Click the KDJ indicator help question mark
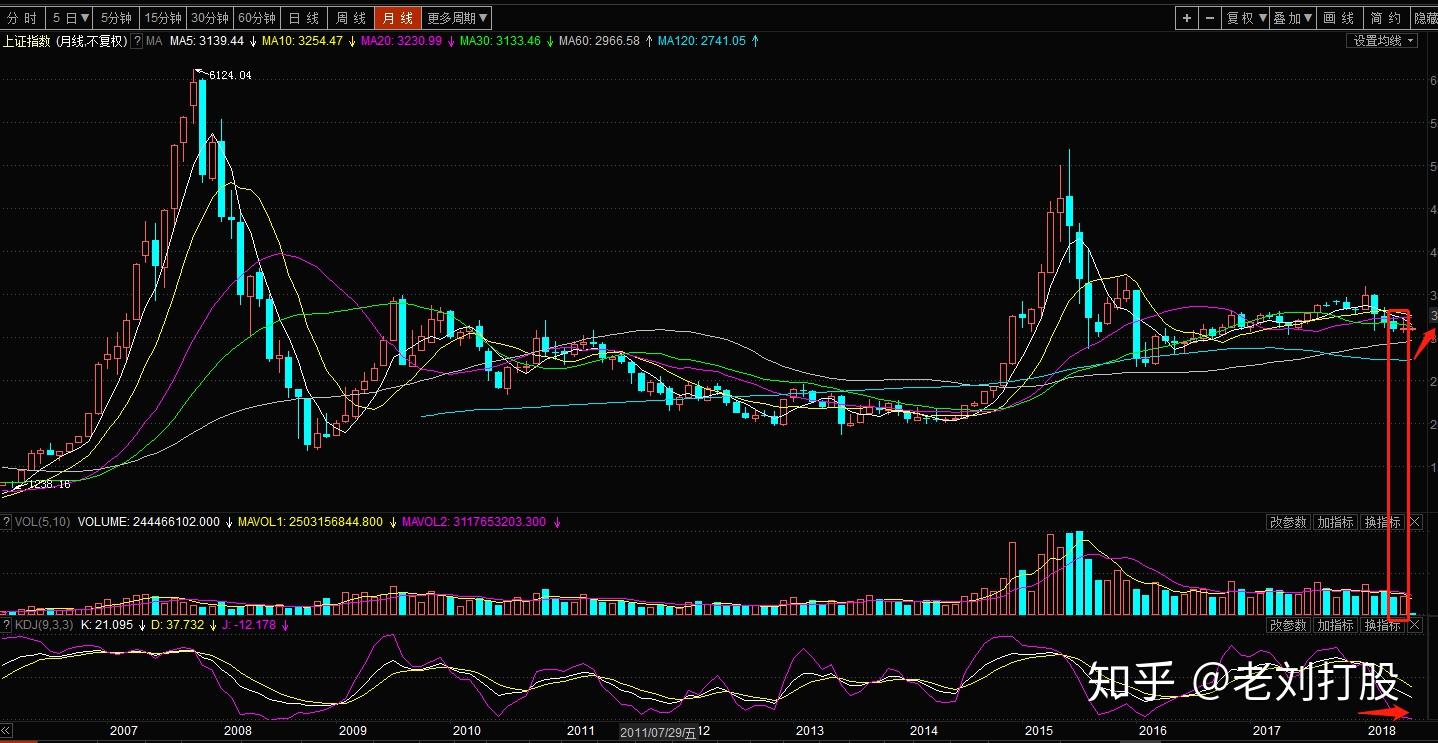Viewport: 1438px width, 743px height. coord(7,625)
